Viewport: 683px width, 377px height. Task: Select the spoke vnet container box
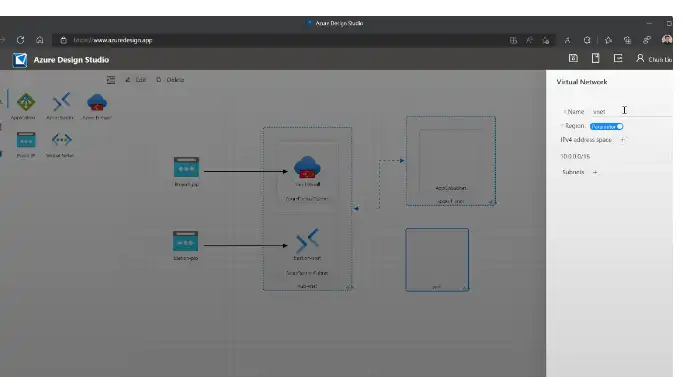click(450, 161)
